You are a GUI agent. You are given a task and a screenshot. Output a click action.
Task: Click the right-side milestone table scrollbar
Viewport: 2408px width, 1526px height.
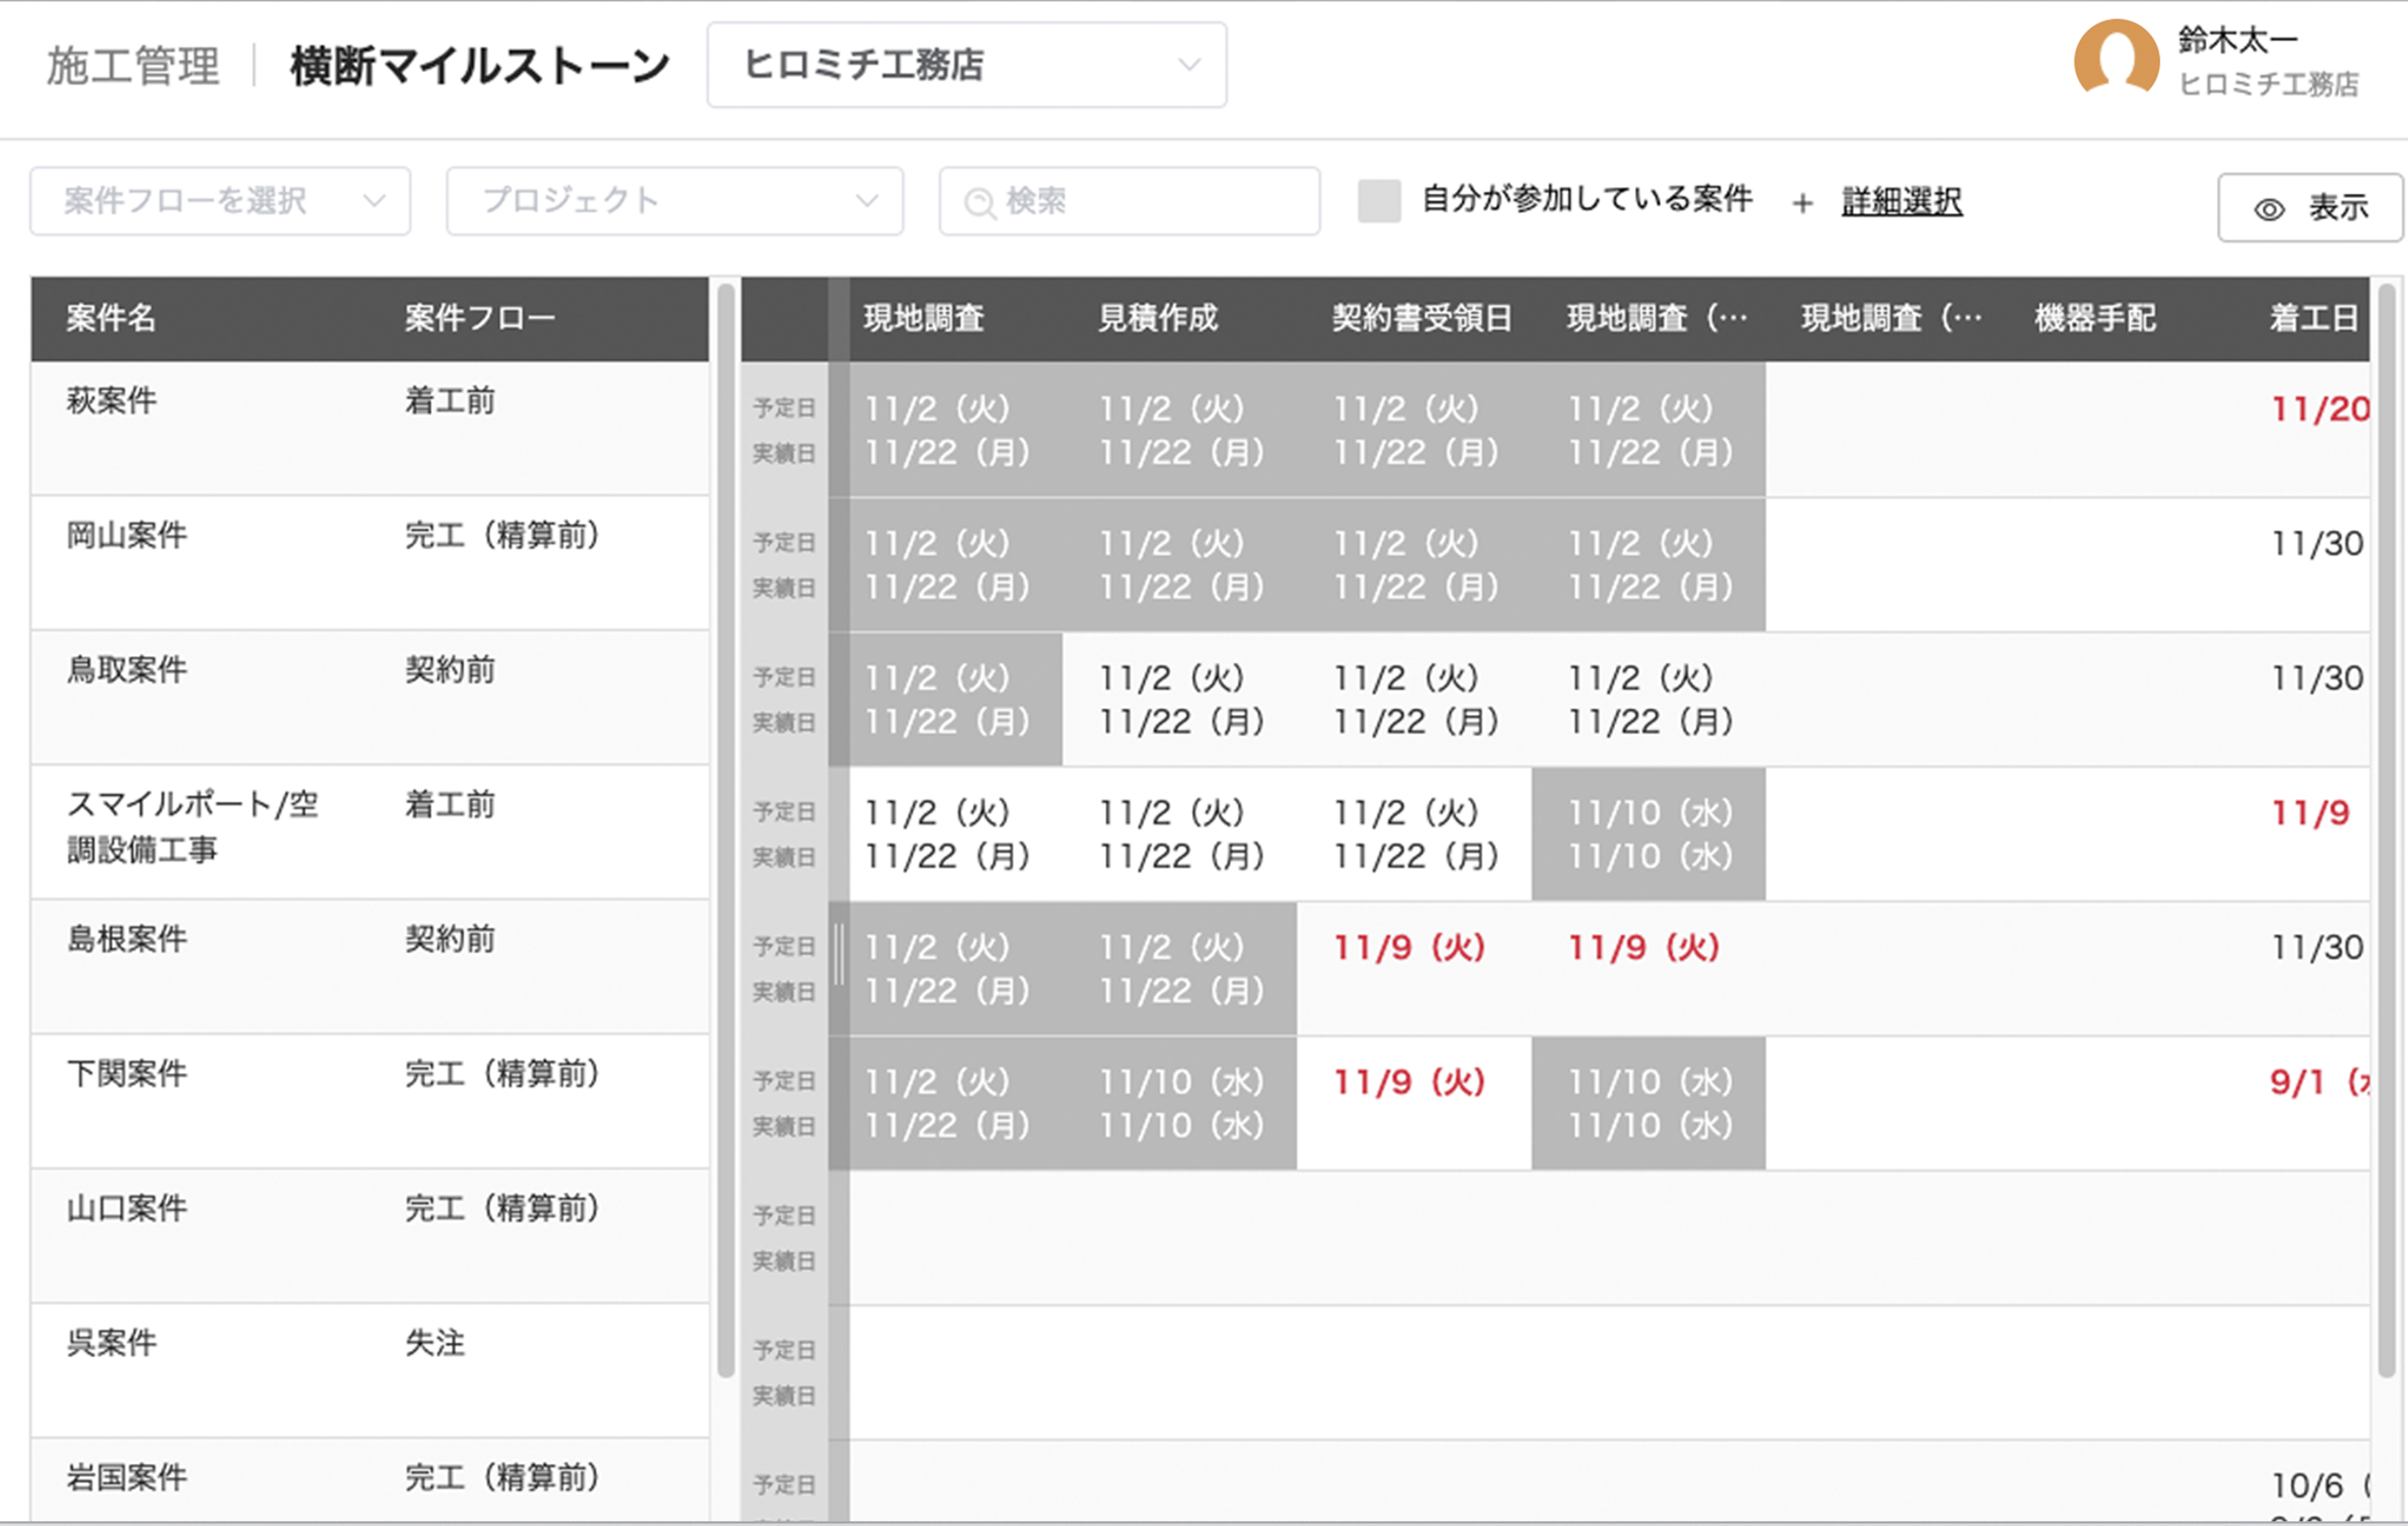pos(2387,830)
